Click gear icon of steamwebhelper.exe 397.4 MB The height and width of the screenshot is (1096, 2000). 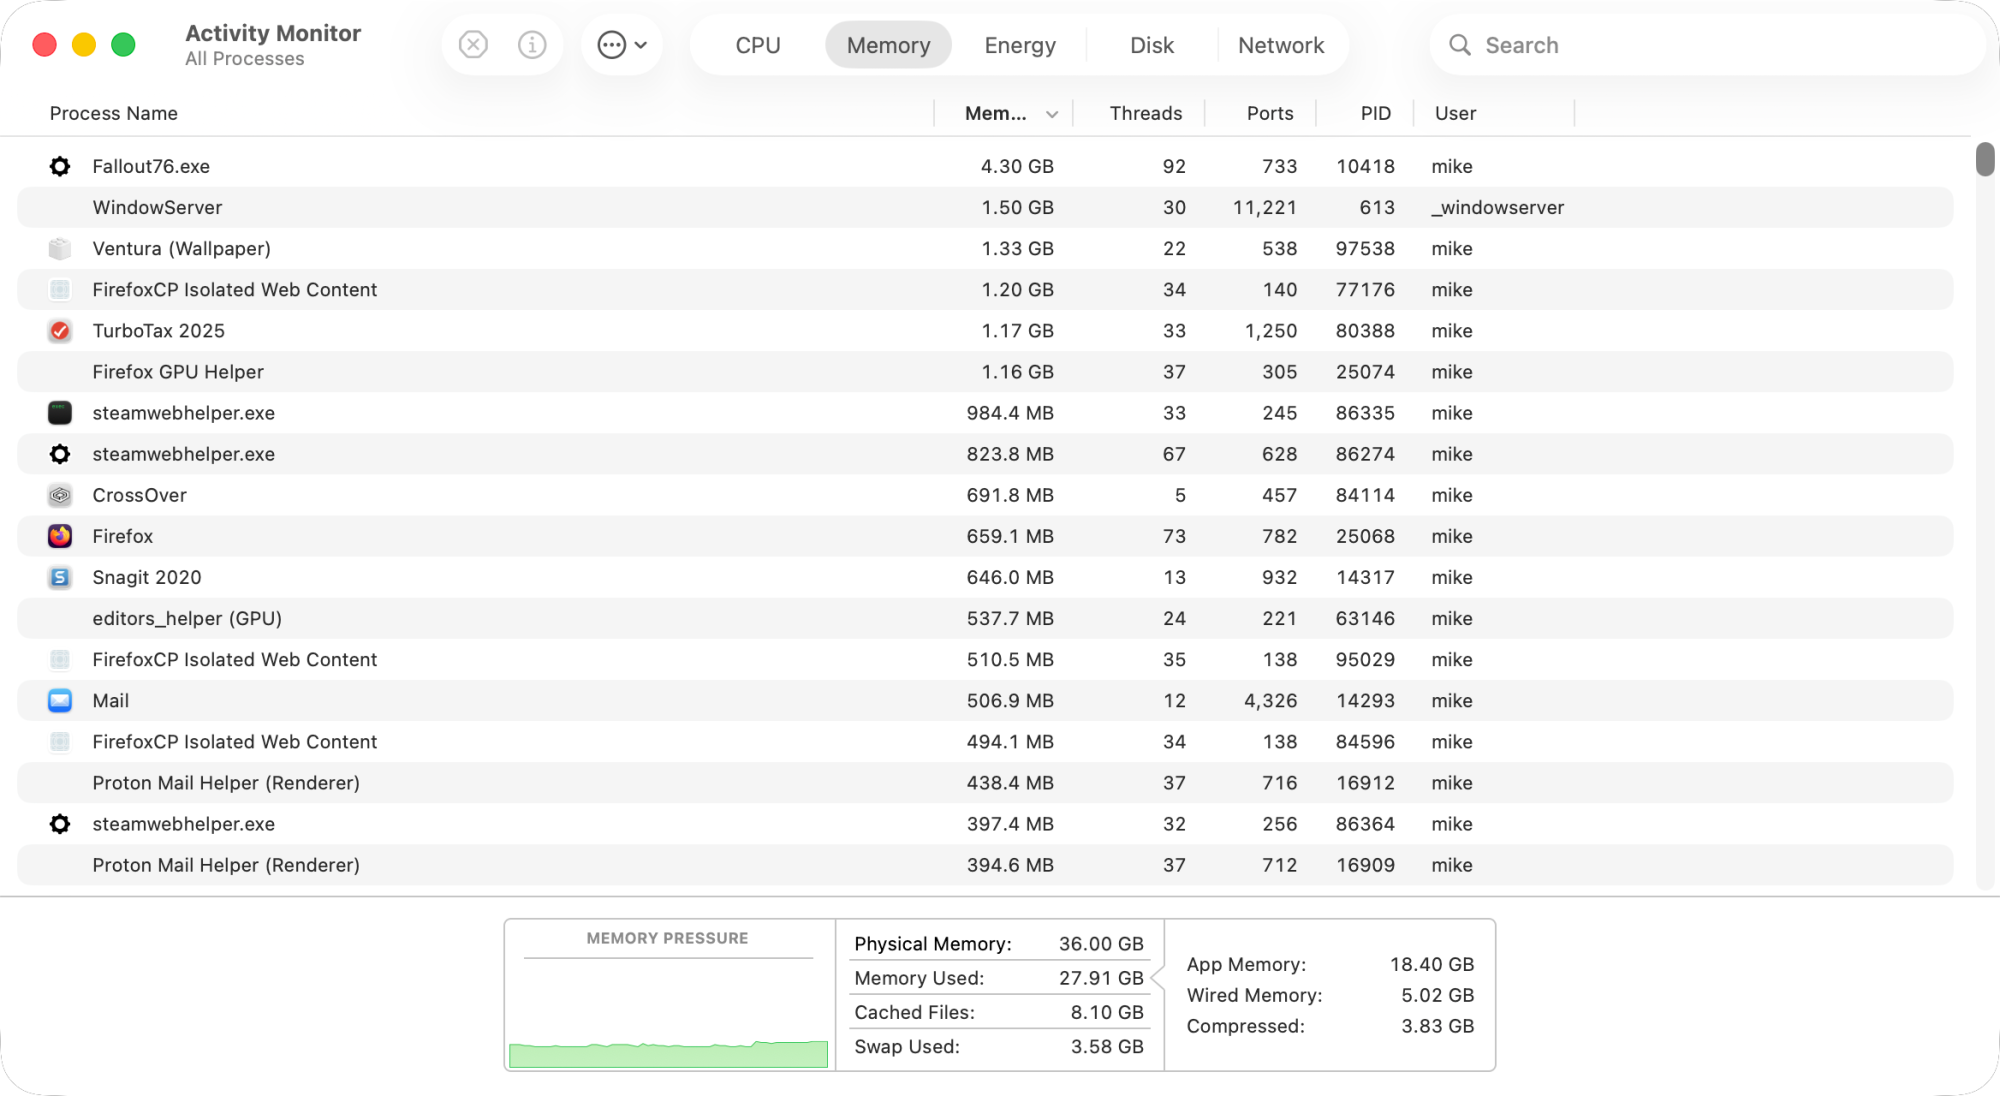point(60,824)
